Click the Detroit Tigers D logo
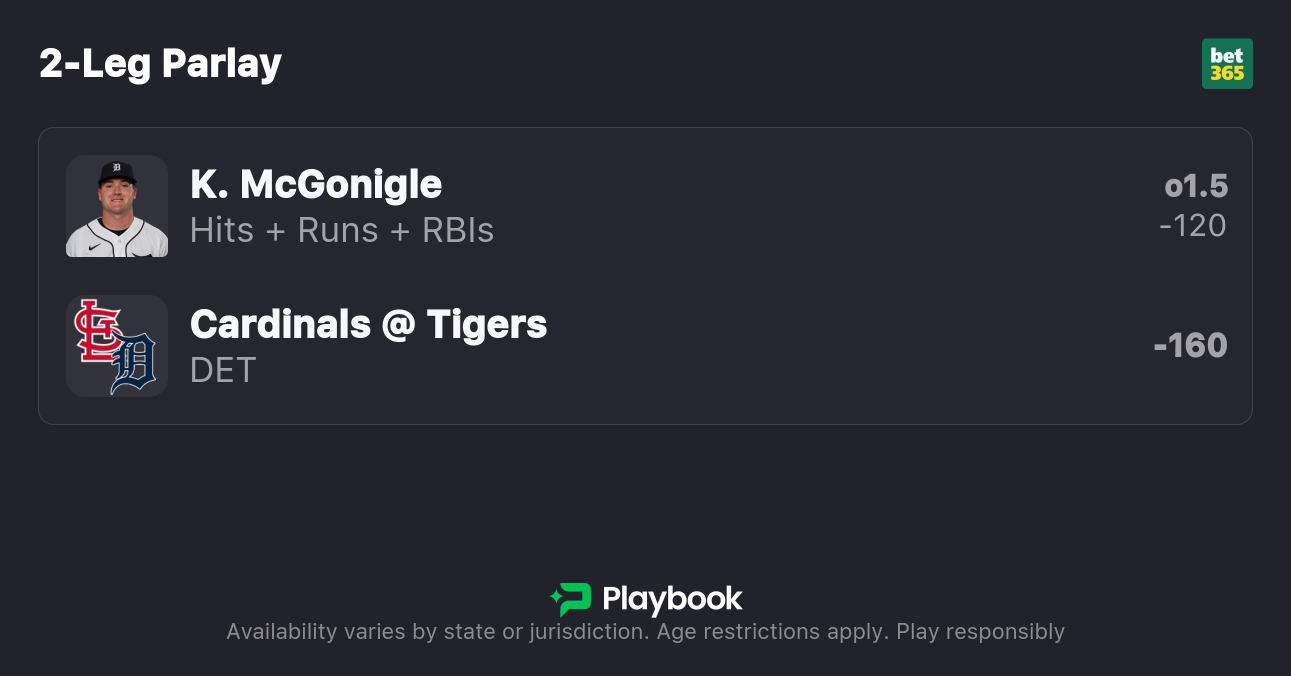The image size is (1291, 676). point(135,362)
